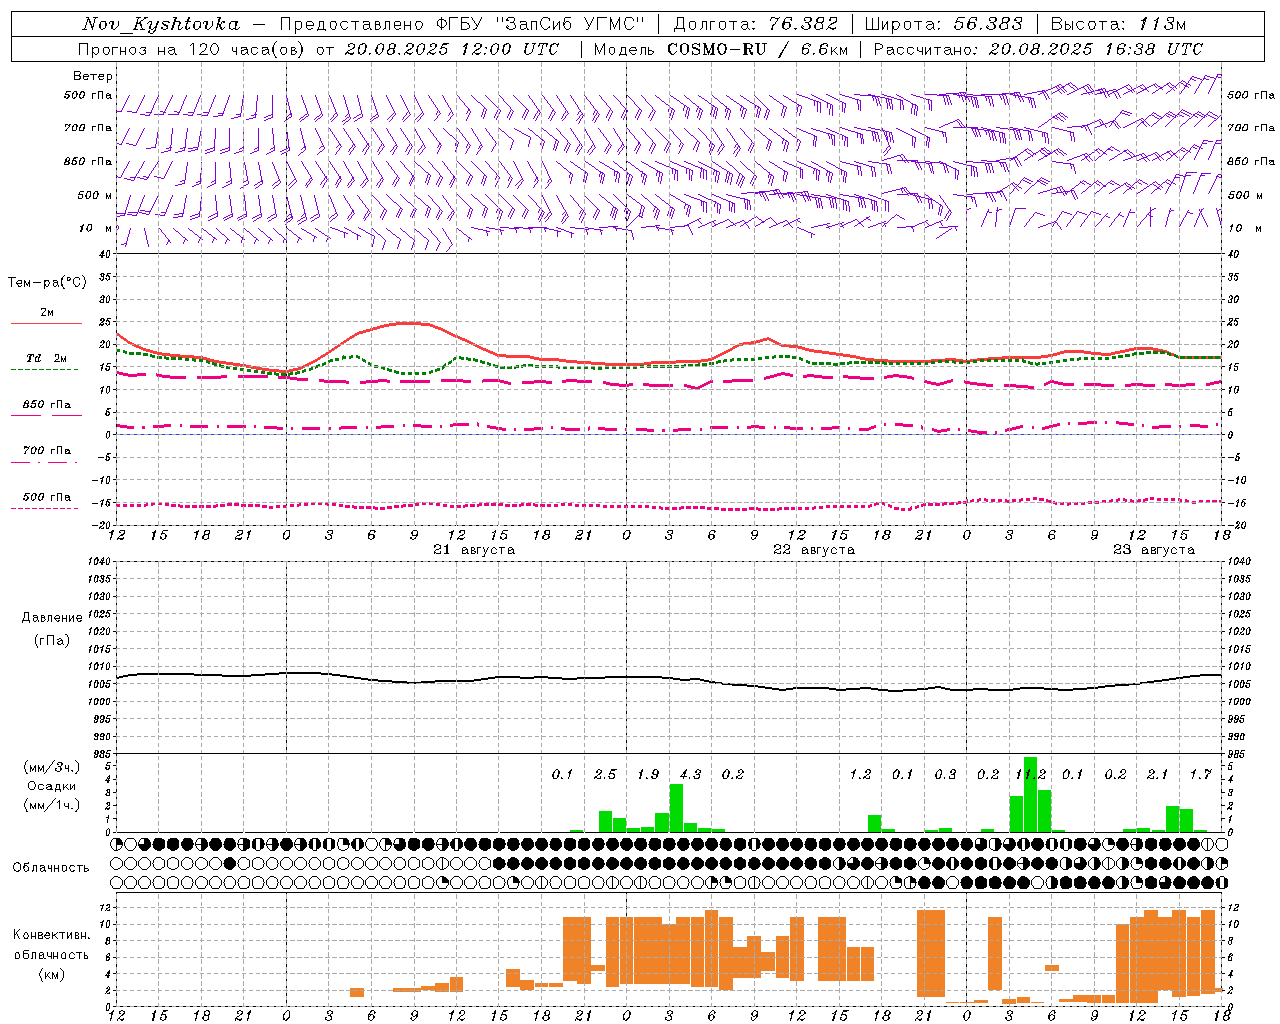Select the precipitation value "2.1"
This screenshot has width=1280, height=1024.
1157,775
